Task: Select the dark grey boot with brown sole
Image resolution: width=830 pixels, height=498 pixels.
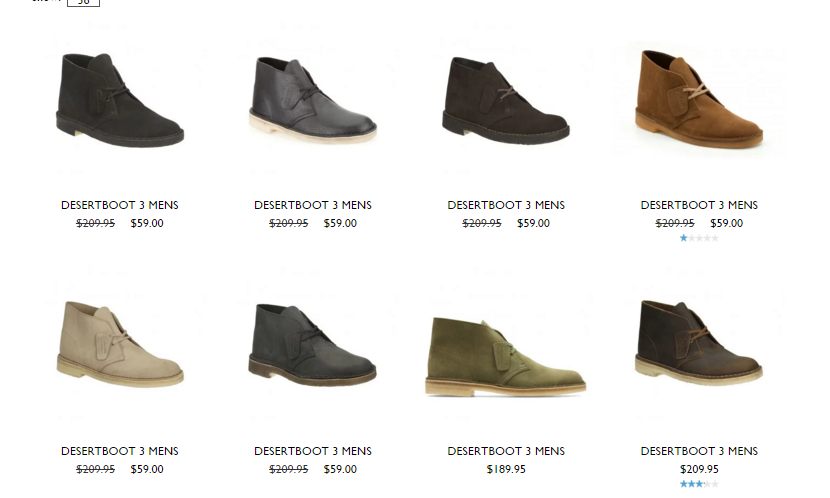Action: [x=313, y=345]
